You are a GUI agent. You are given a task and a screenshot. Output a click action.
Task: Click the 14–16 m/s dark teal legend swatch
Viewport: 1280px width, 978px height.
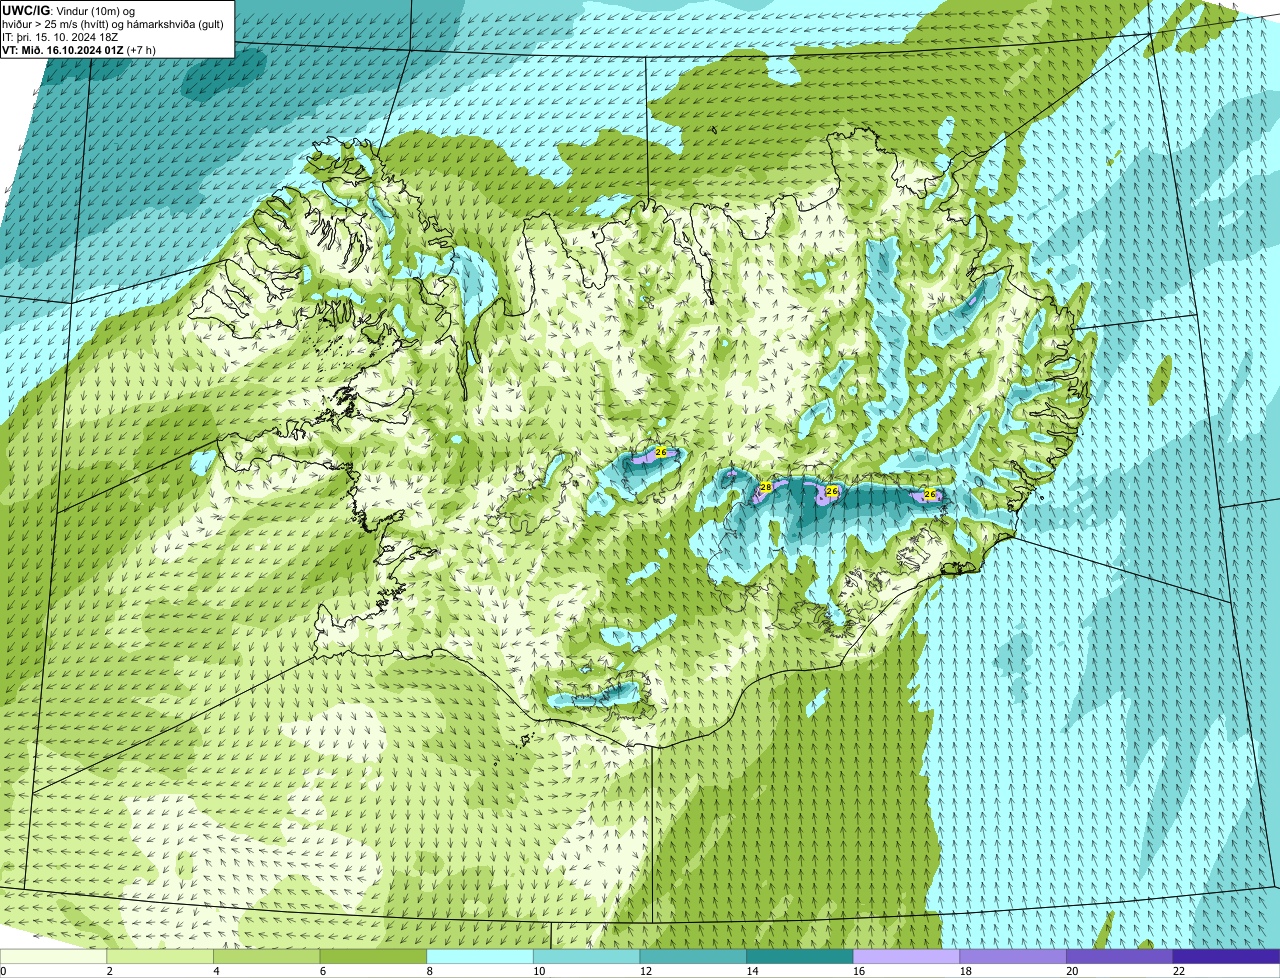(800, 956)
